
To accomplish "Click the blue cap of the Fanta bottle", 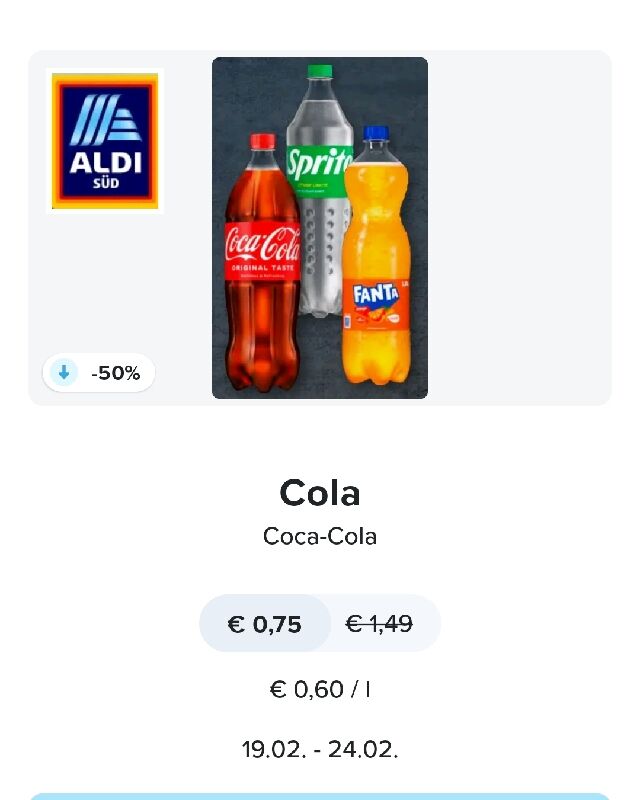I will pyautogui.click(x=376, y=133).
